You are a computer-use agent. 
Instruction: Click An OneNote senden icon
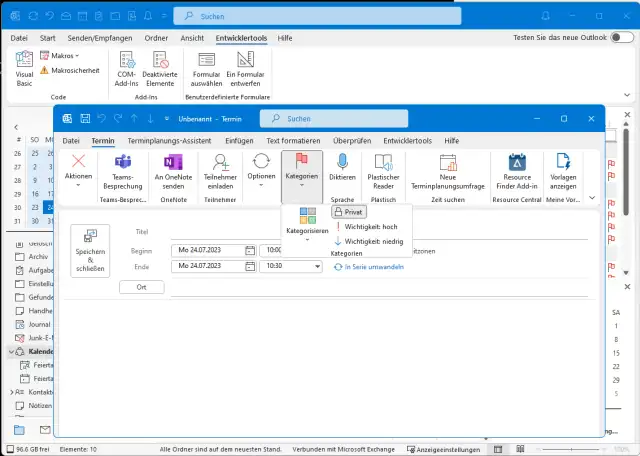click(171, 172)
